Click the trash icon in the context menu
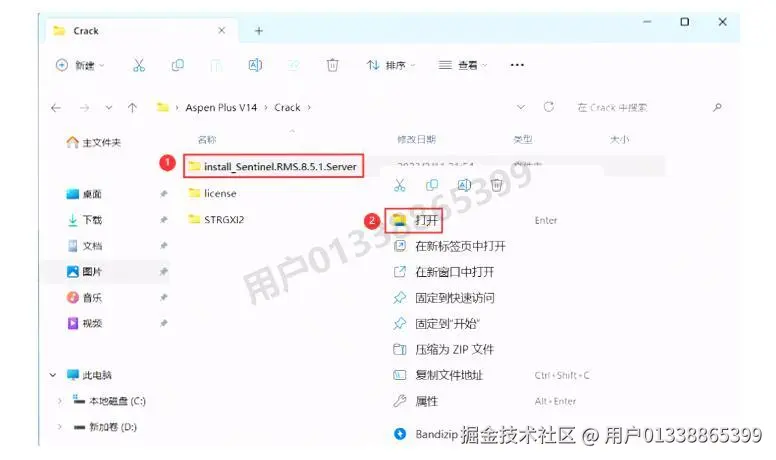This screenshot has width=776, height=460. 496,185
